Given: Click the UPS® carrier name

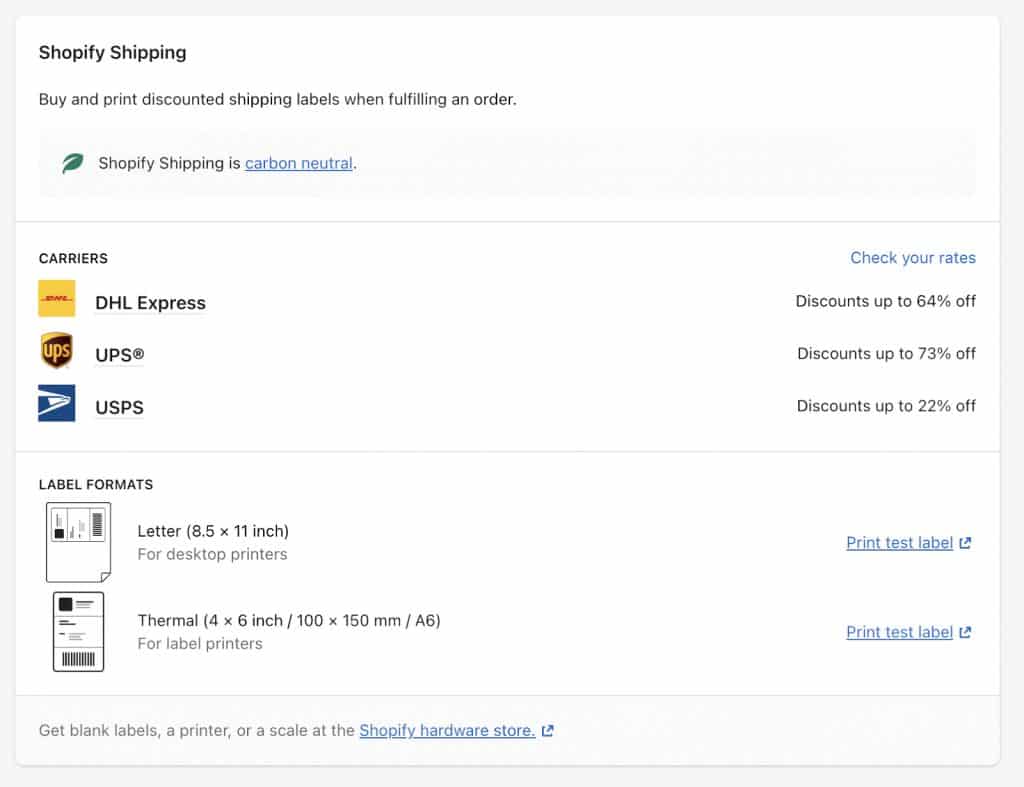Looking at the screenshot, I should pyautogui.click(x=119, y=354).
